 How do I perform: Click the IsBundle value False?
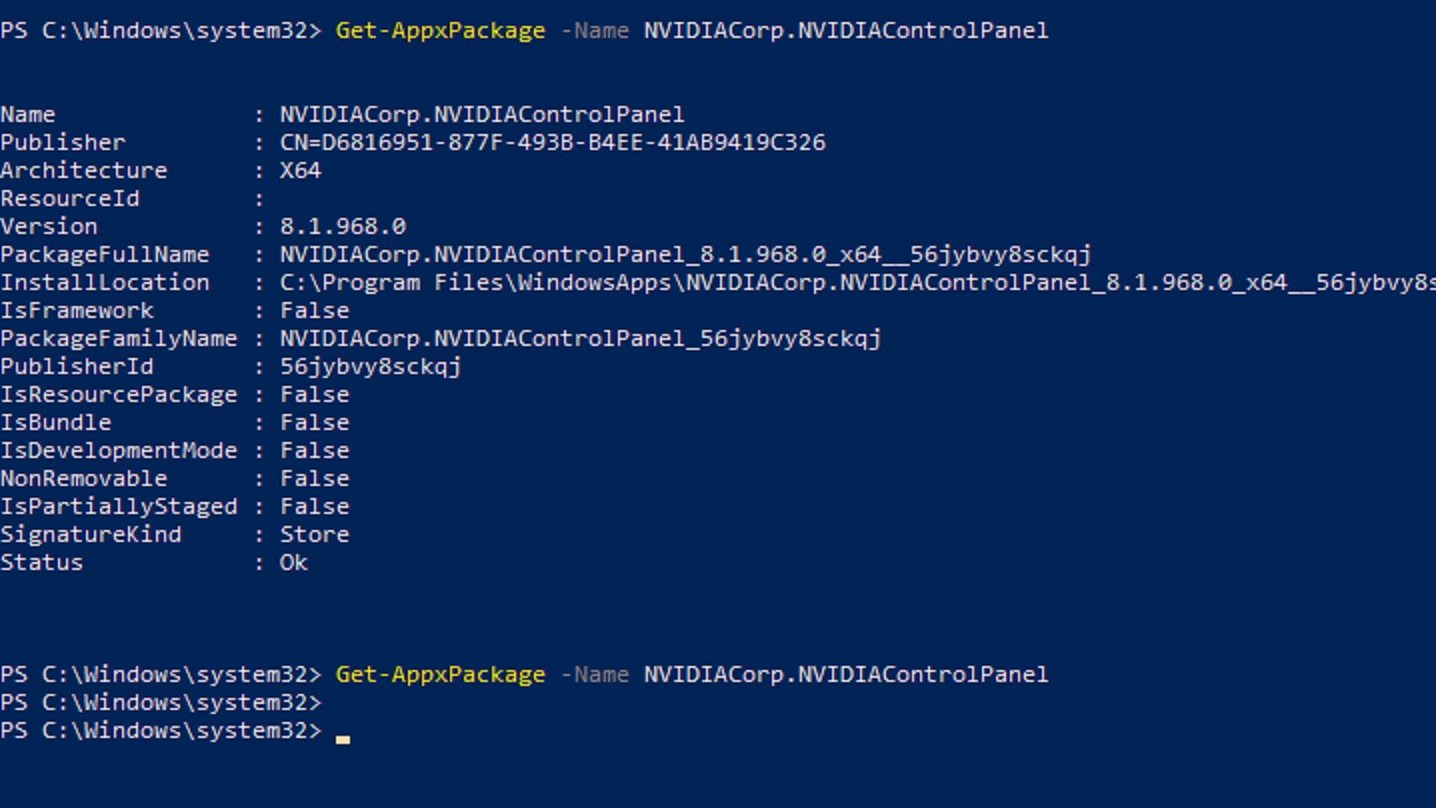[x=314, y=422]
